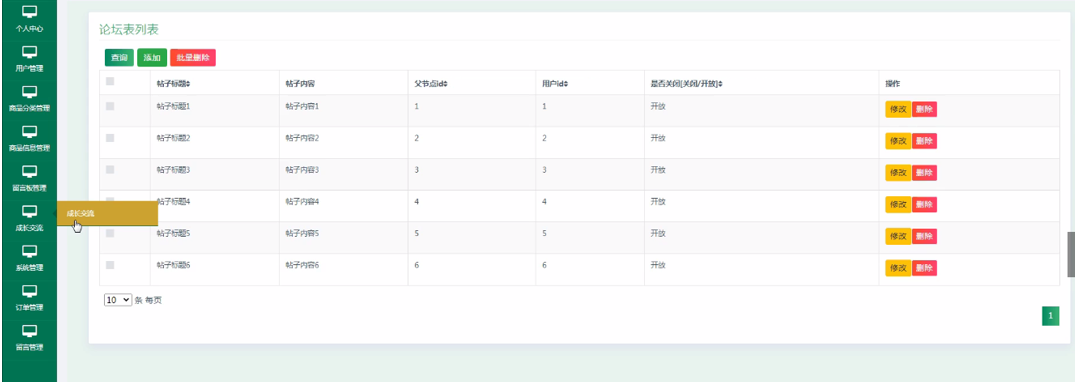Open the 商品分类管理 sidebar monitor icon

click(x=29, y=92)
